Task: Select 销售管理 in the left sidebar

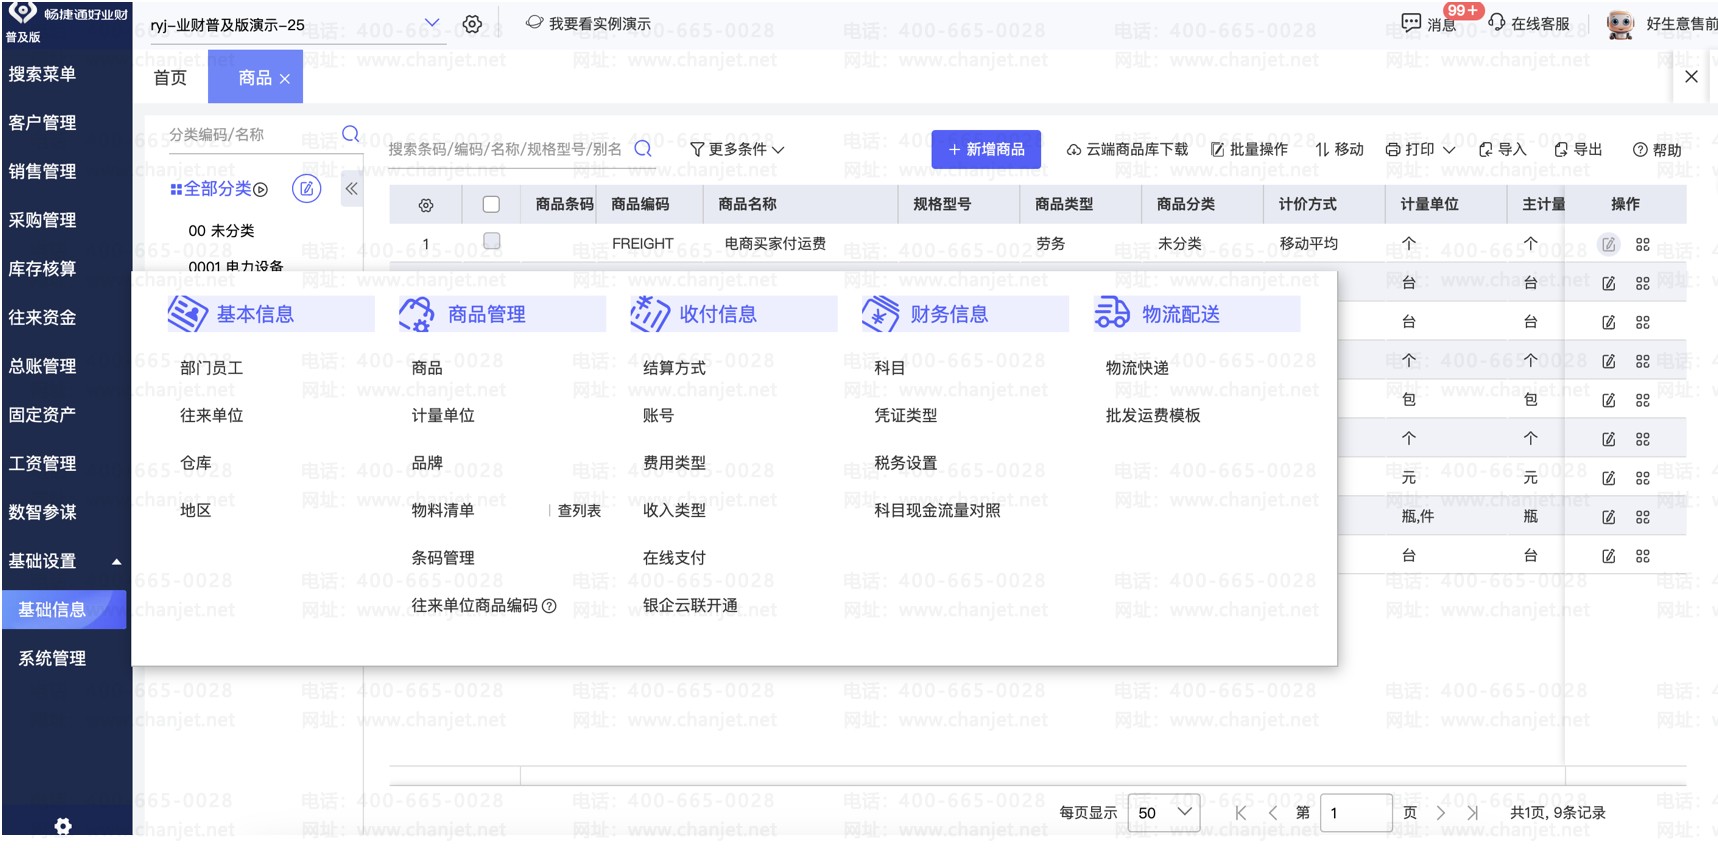Action: (x=43, y=171)
